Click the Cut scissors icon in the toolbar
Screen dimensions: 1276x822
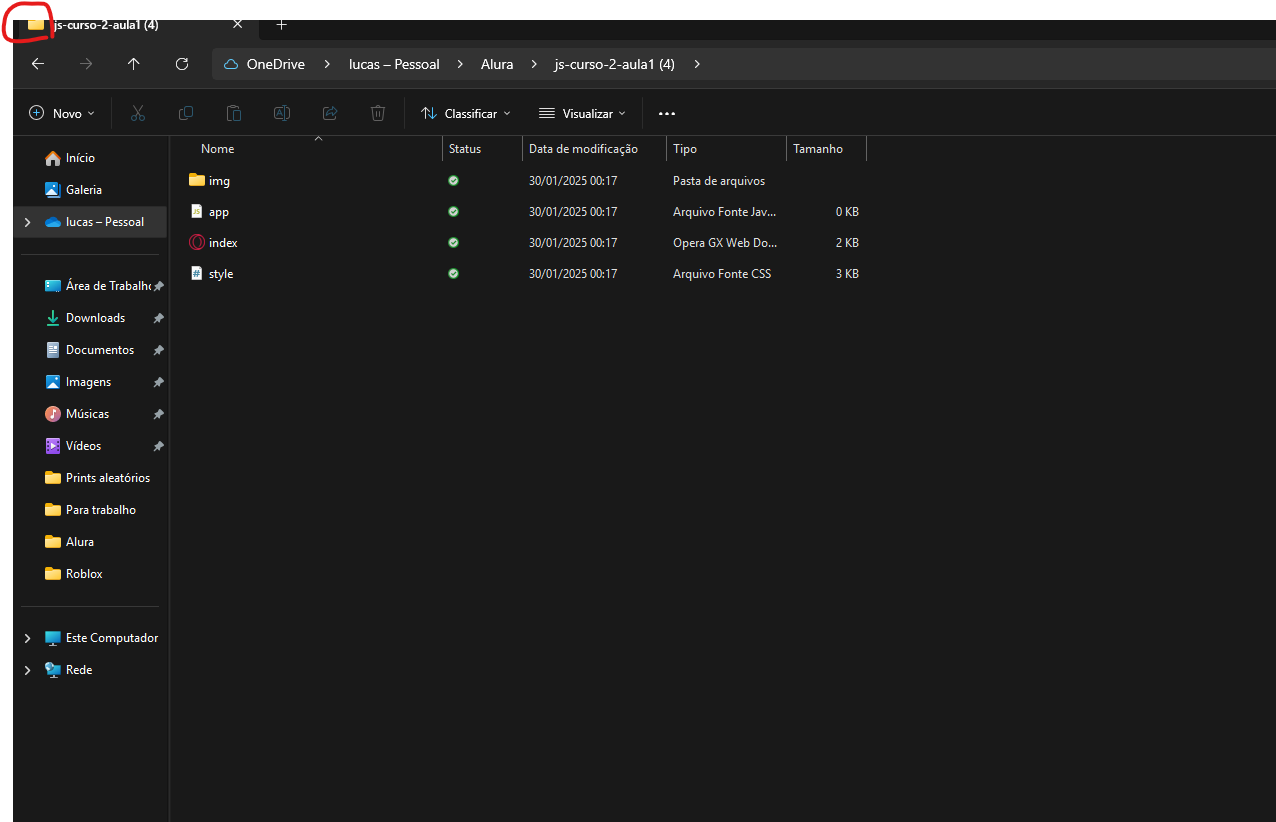pyautogui.click(x=138, y=113)
